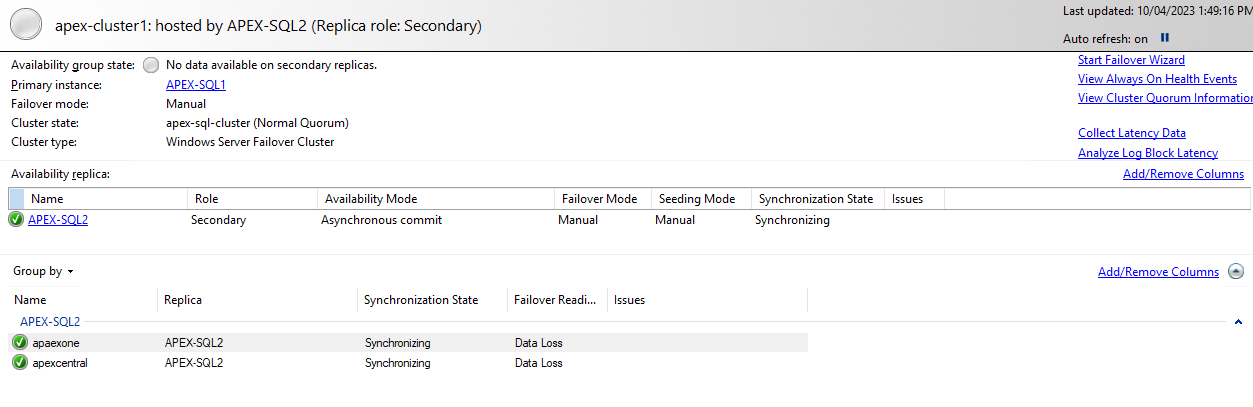Click Collect Latency Data link
Screen dimensions: 1253x407
(1132, 133)
